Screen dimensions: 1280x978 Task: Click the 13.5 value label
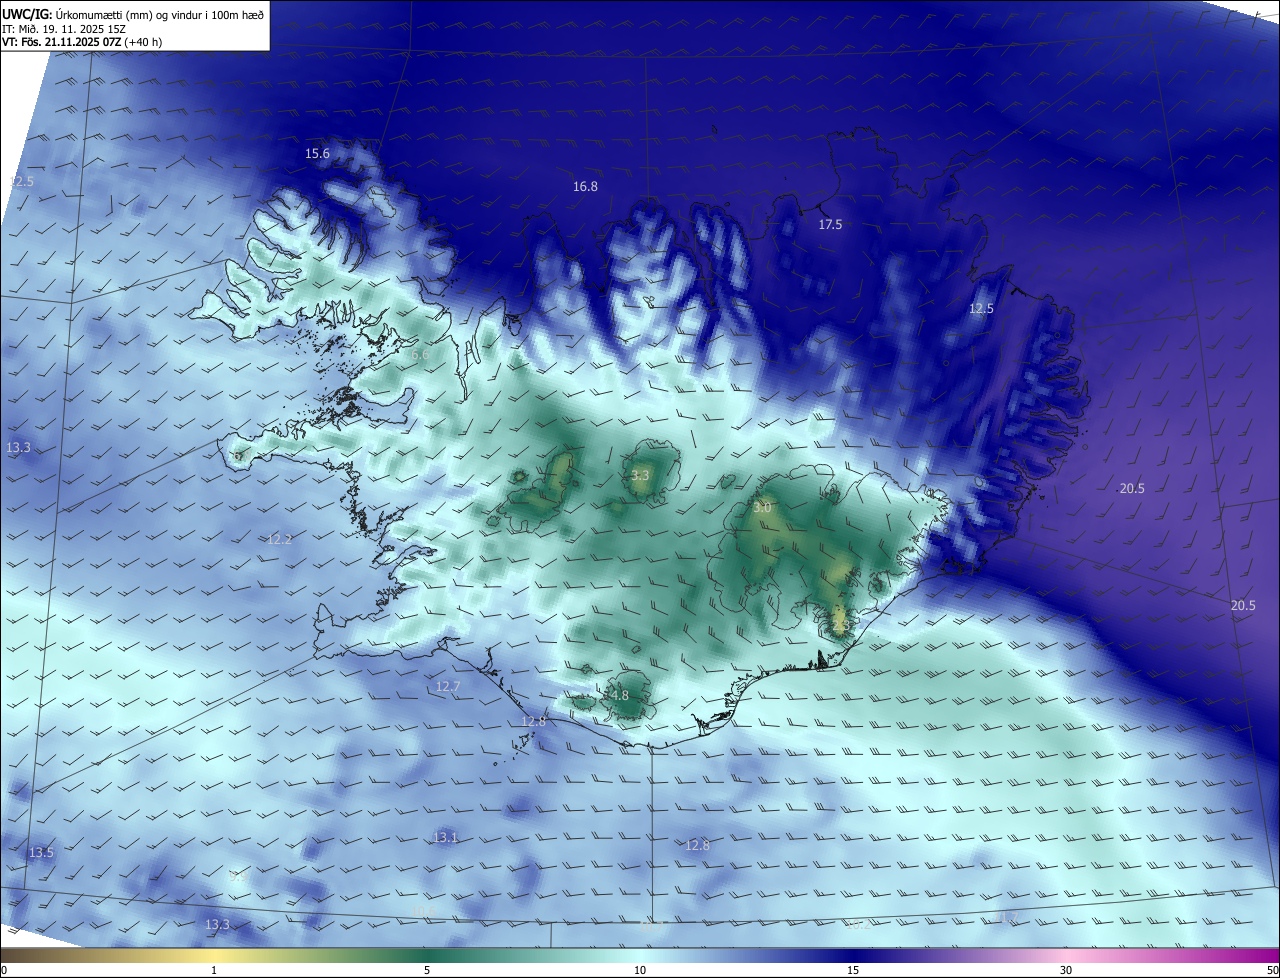point(41,853)
